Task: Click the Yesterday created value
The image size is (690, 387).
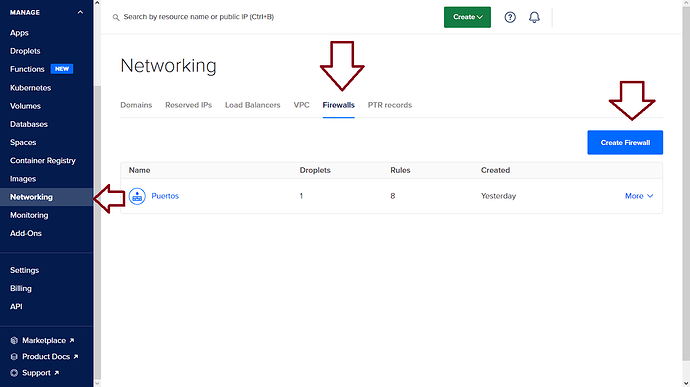Action: tap(498, 196)
